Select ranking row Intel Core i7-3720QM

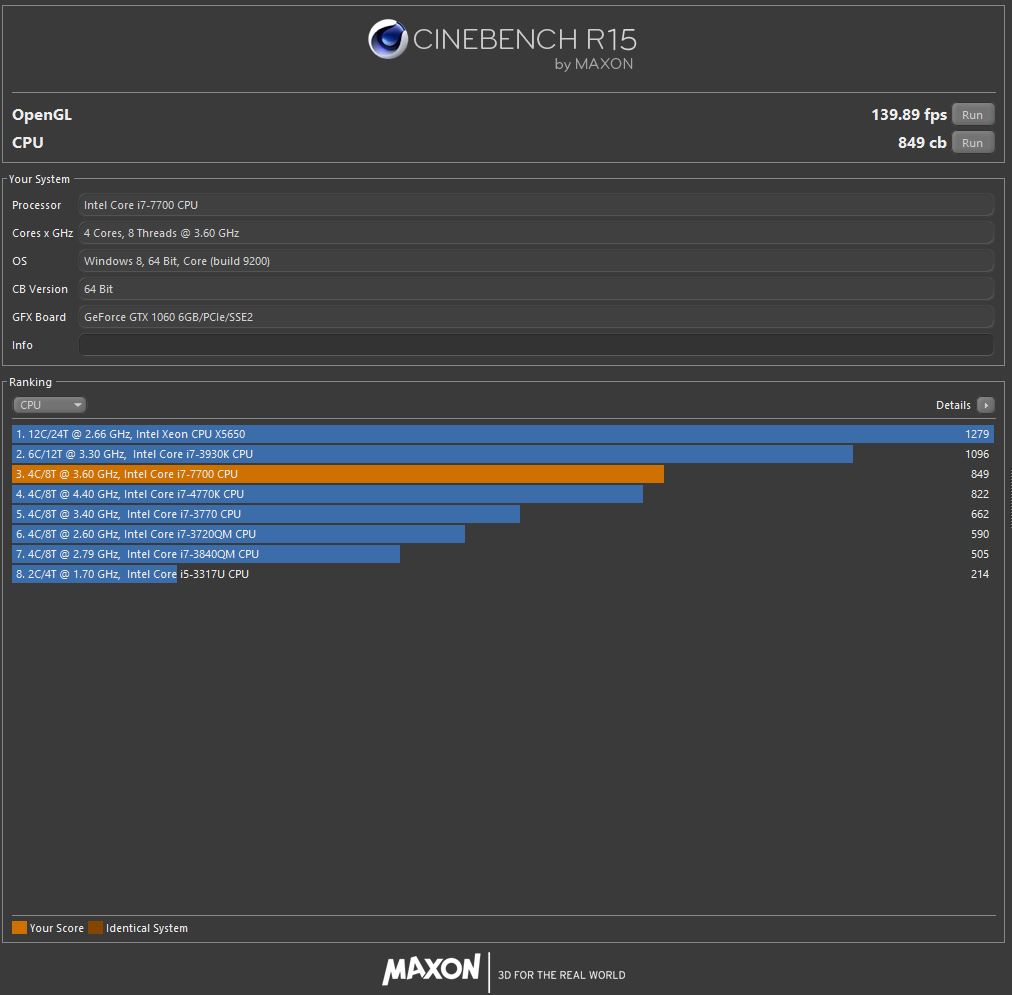[x=503, y=534]
